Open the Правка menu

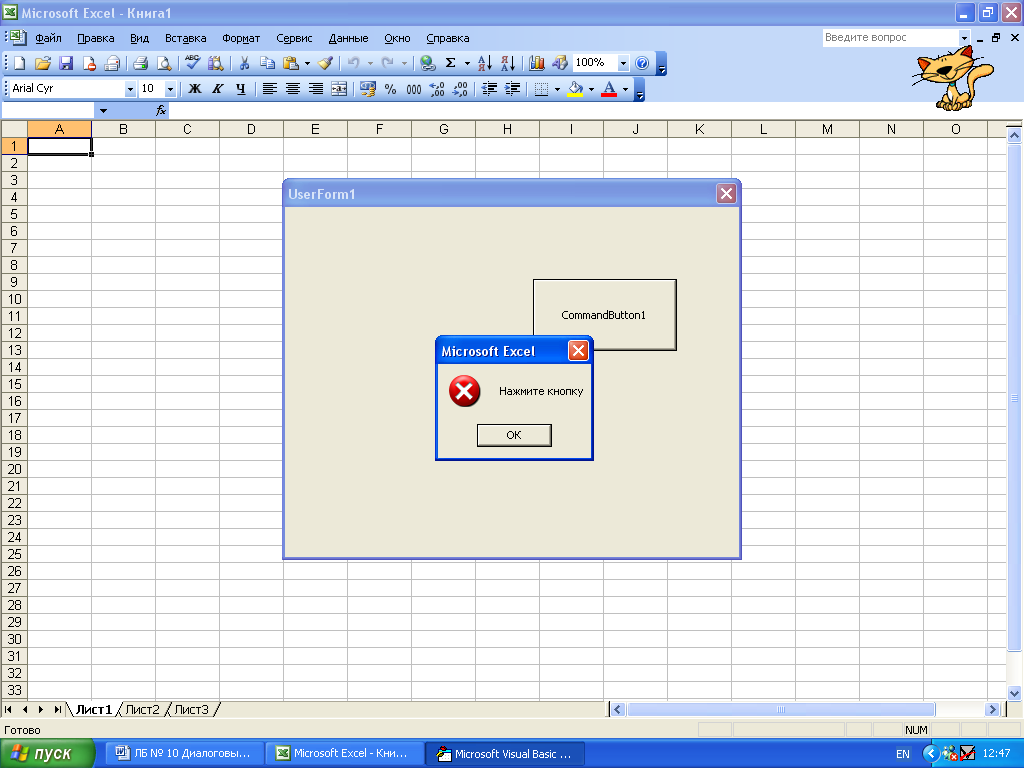[95, 38]
